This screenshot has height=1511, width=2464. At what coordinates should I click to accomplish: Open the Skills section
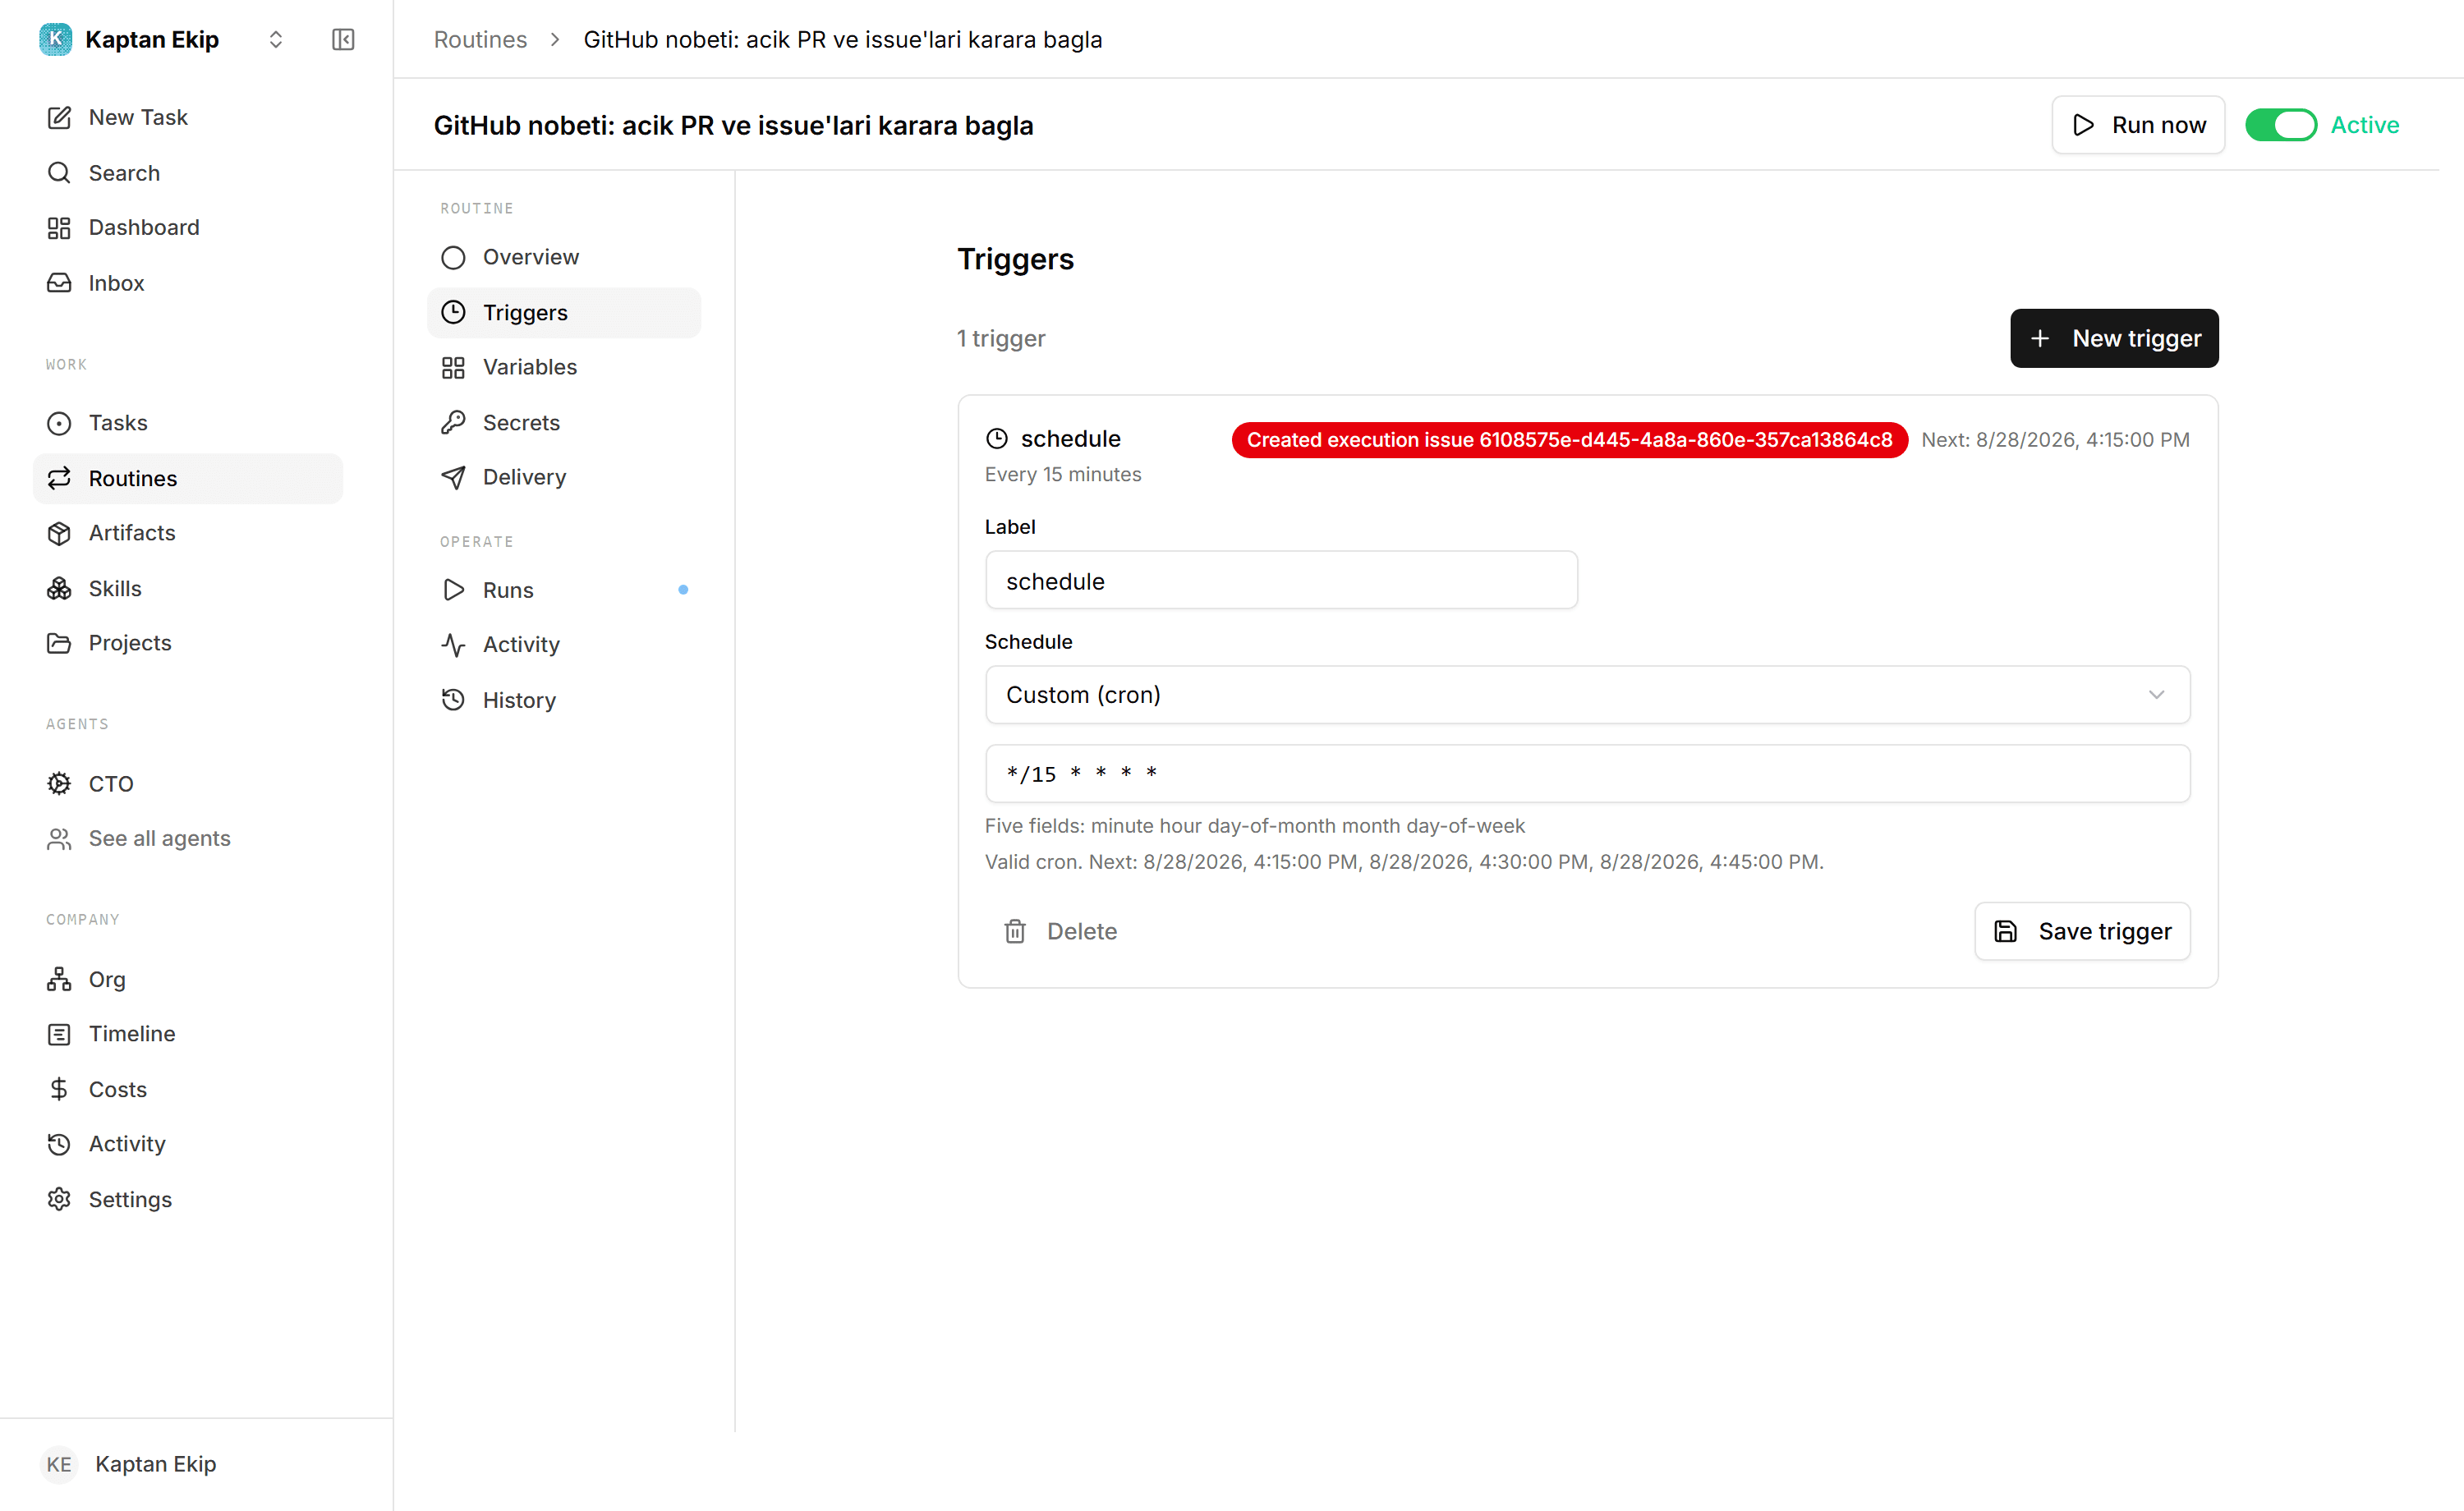(x=187, y=588)
